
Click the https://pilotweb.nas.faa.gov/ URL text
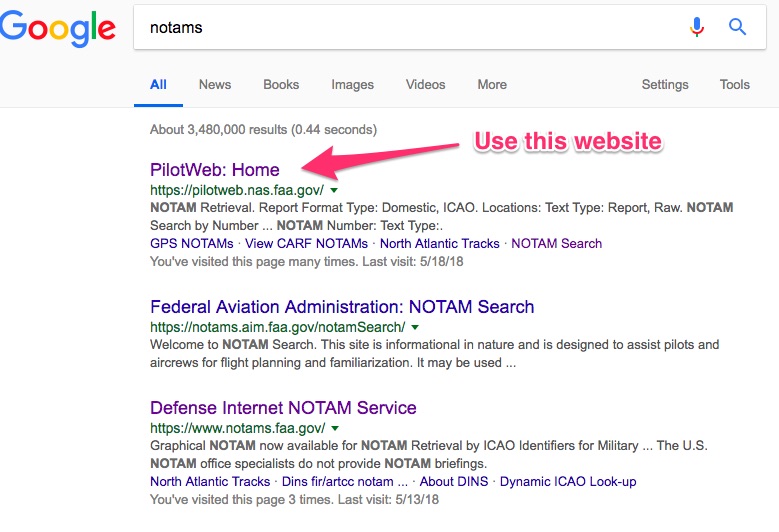(x=237, y=190)
